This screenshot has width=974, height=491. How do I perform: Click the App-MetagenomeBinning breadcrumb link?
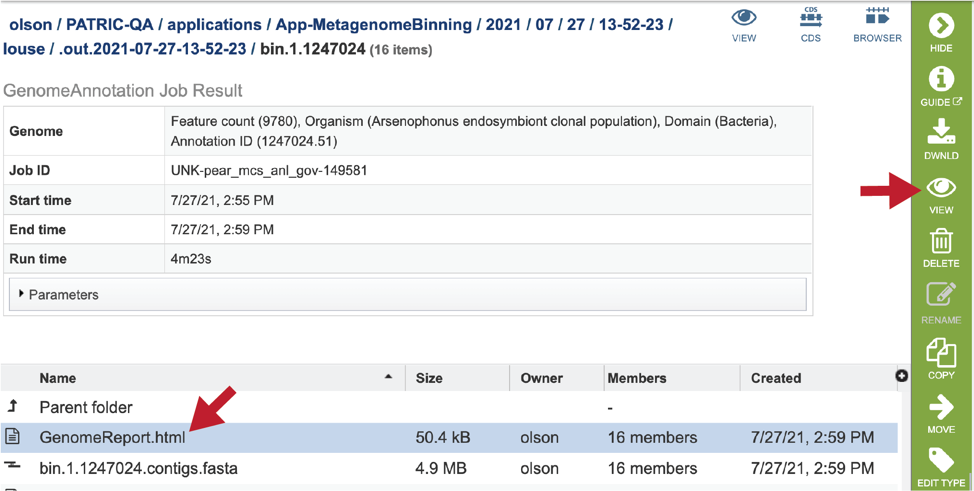tap(374, 25)
